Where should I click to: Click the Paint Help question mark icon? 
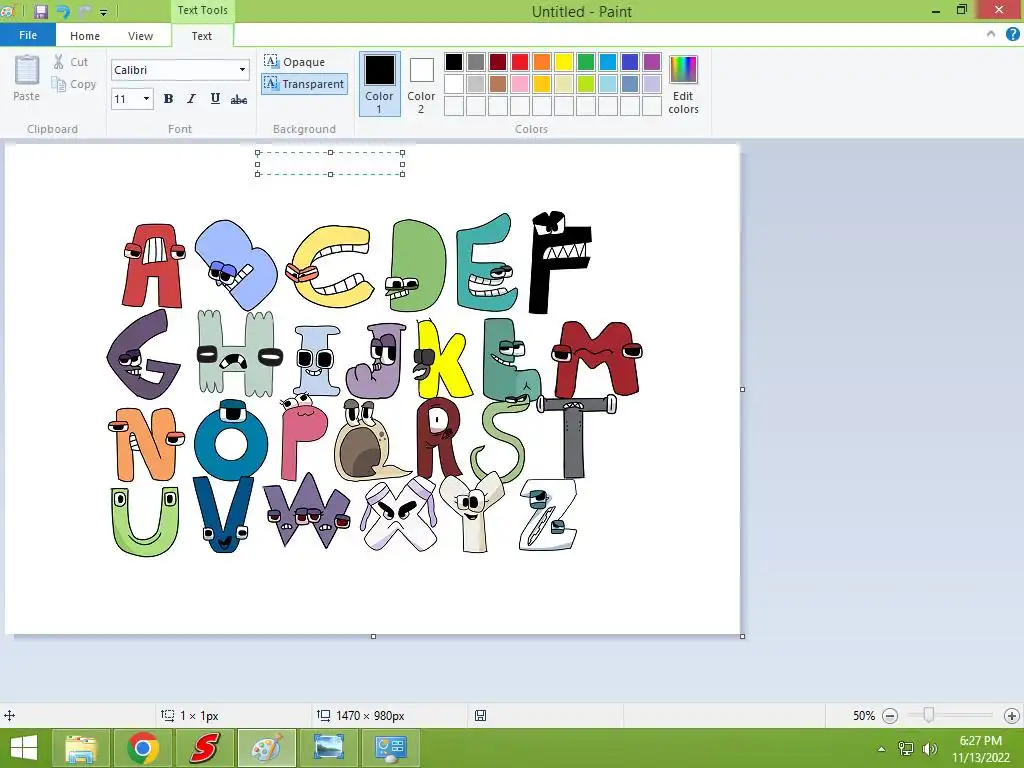[1012, 35]
